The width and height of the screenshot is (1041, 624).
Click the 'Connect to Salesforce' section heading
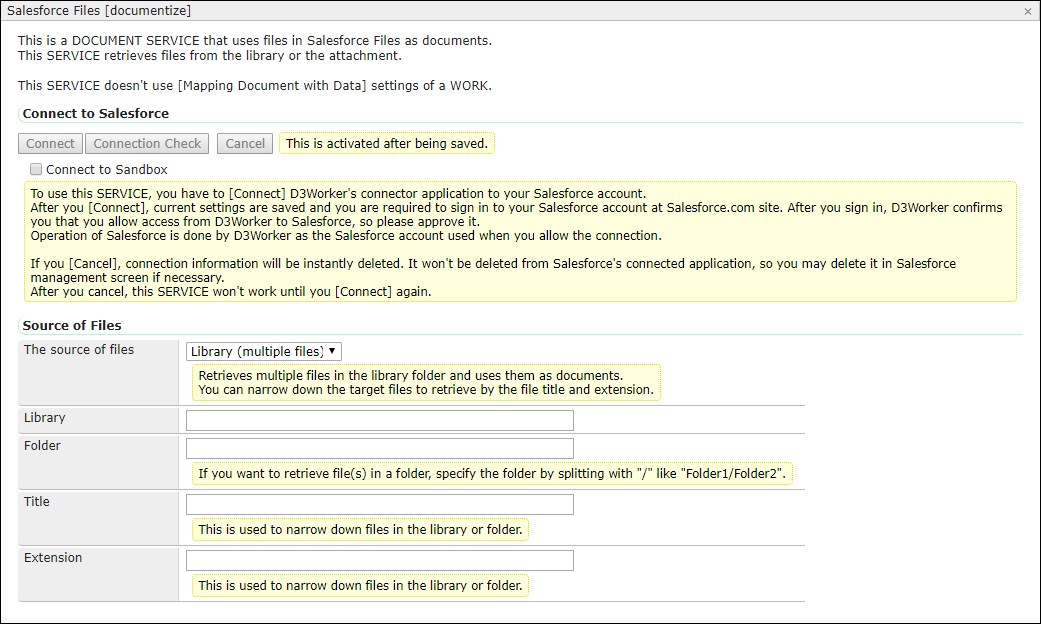[96, 114]
